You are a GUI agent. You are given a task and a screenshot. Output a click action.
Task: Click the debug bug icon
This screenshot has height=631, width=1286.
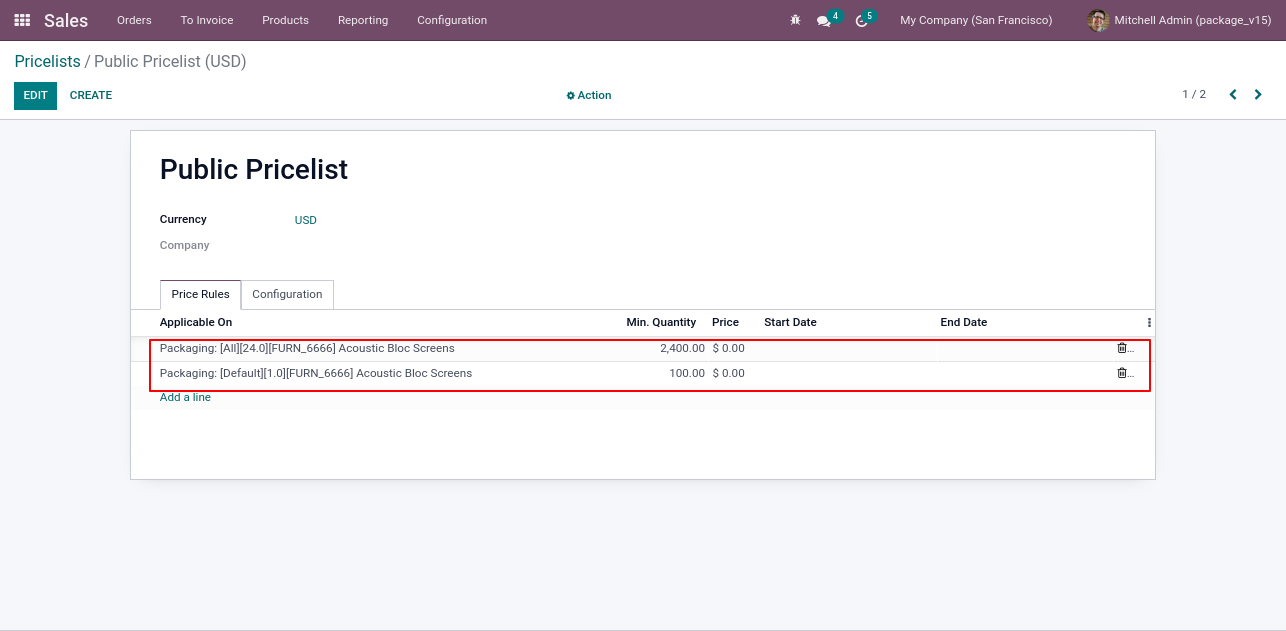coord(795,20)
